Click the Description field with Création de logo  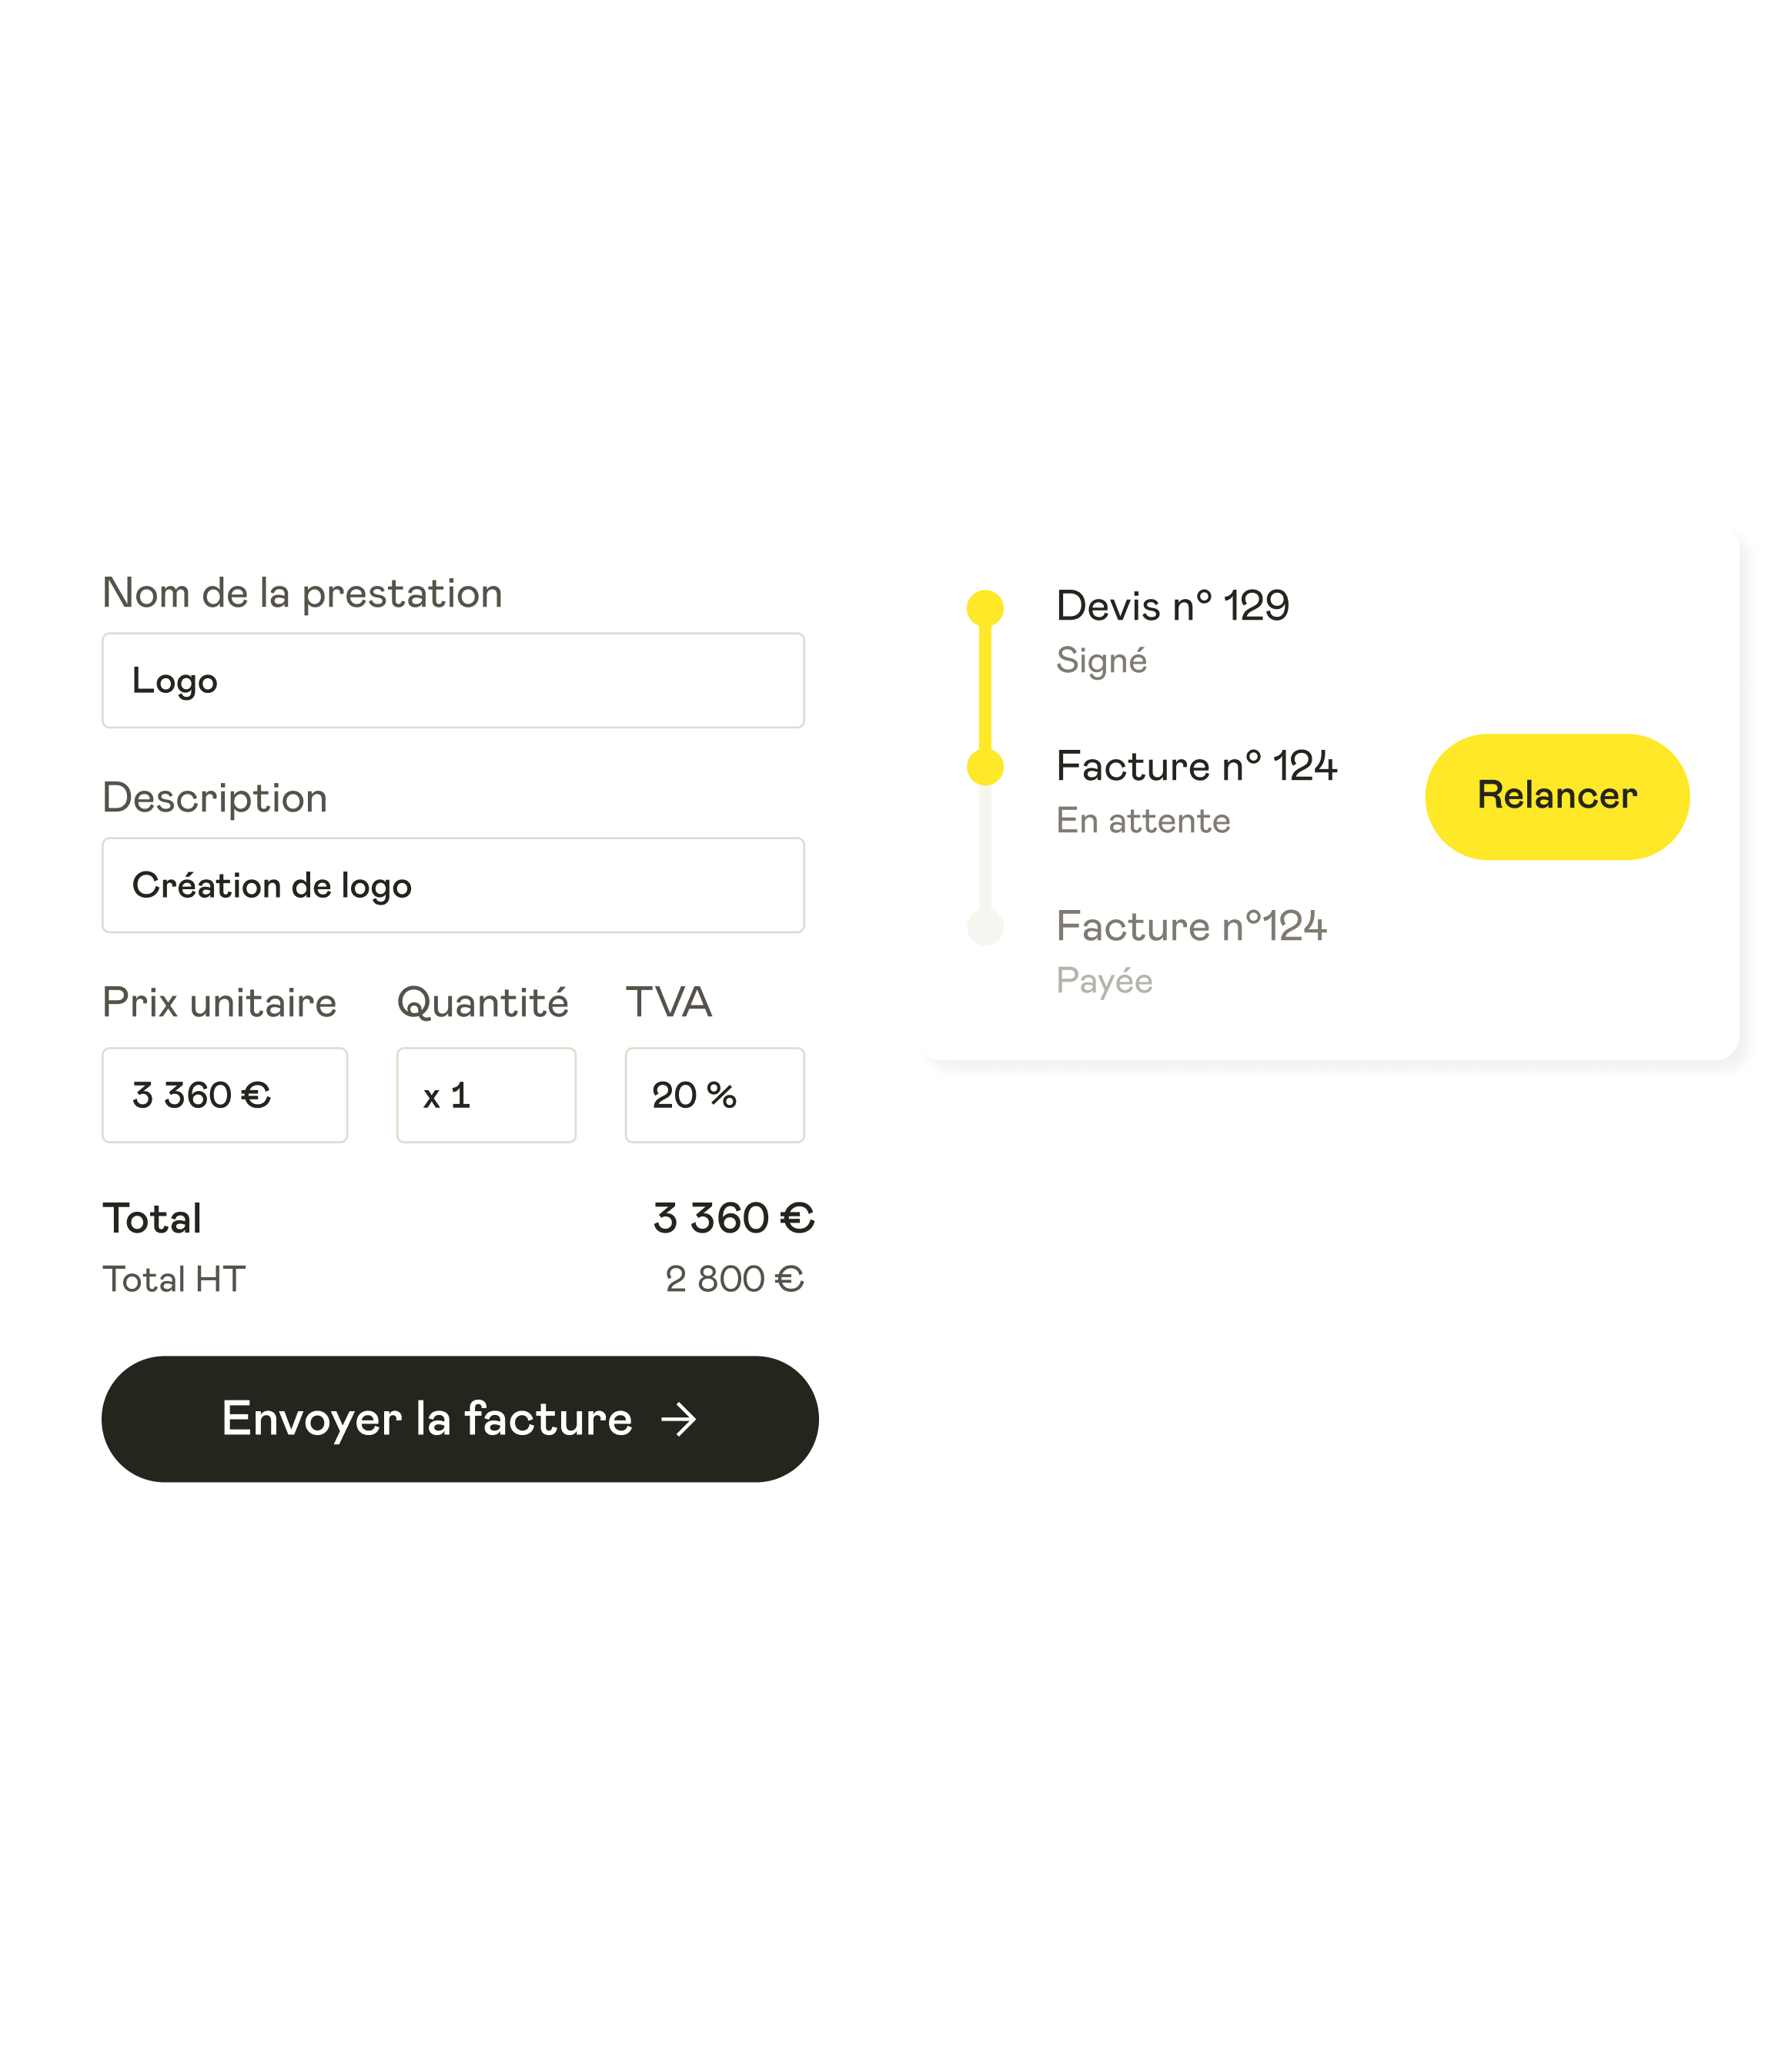(453, 885)
